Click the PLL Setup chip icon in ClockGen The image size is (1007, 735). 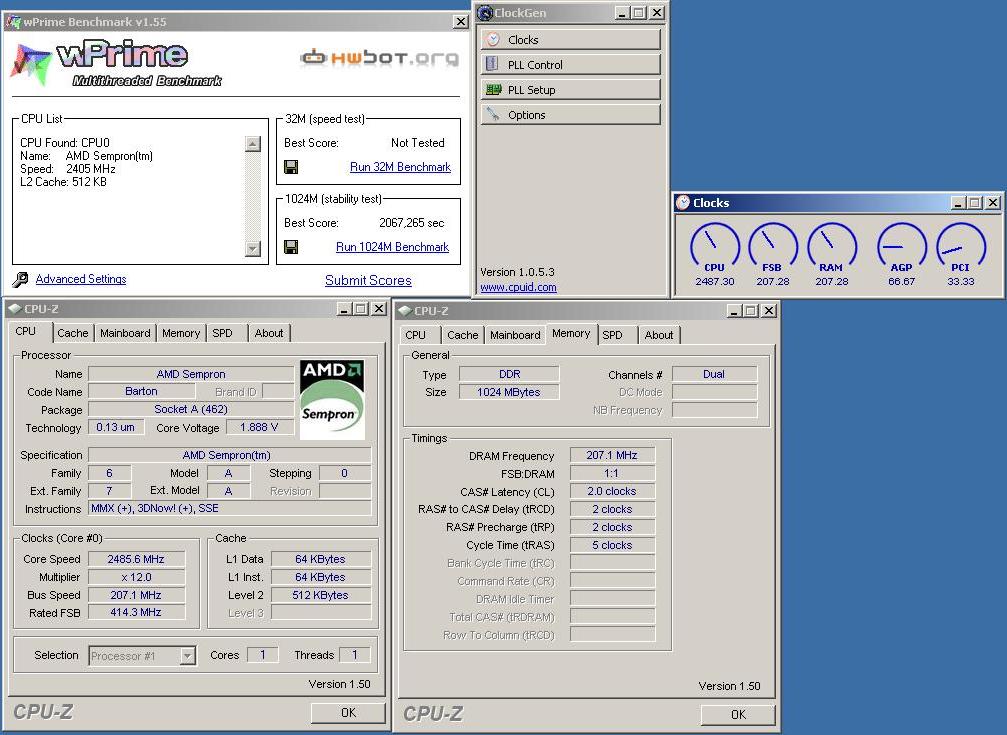tap(493, 89)
